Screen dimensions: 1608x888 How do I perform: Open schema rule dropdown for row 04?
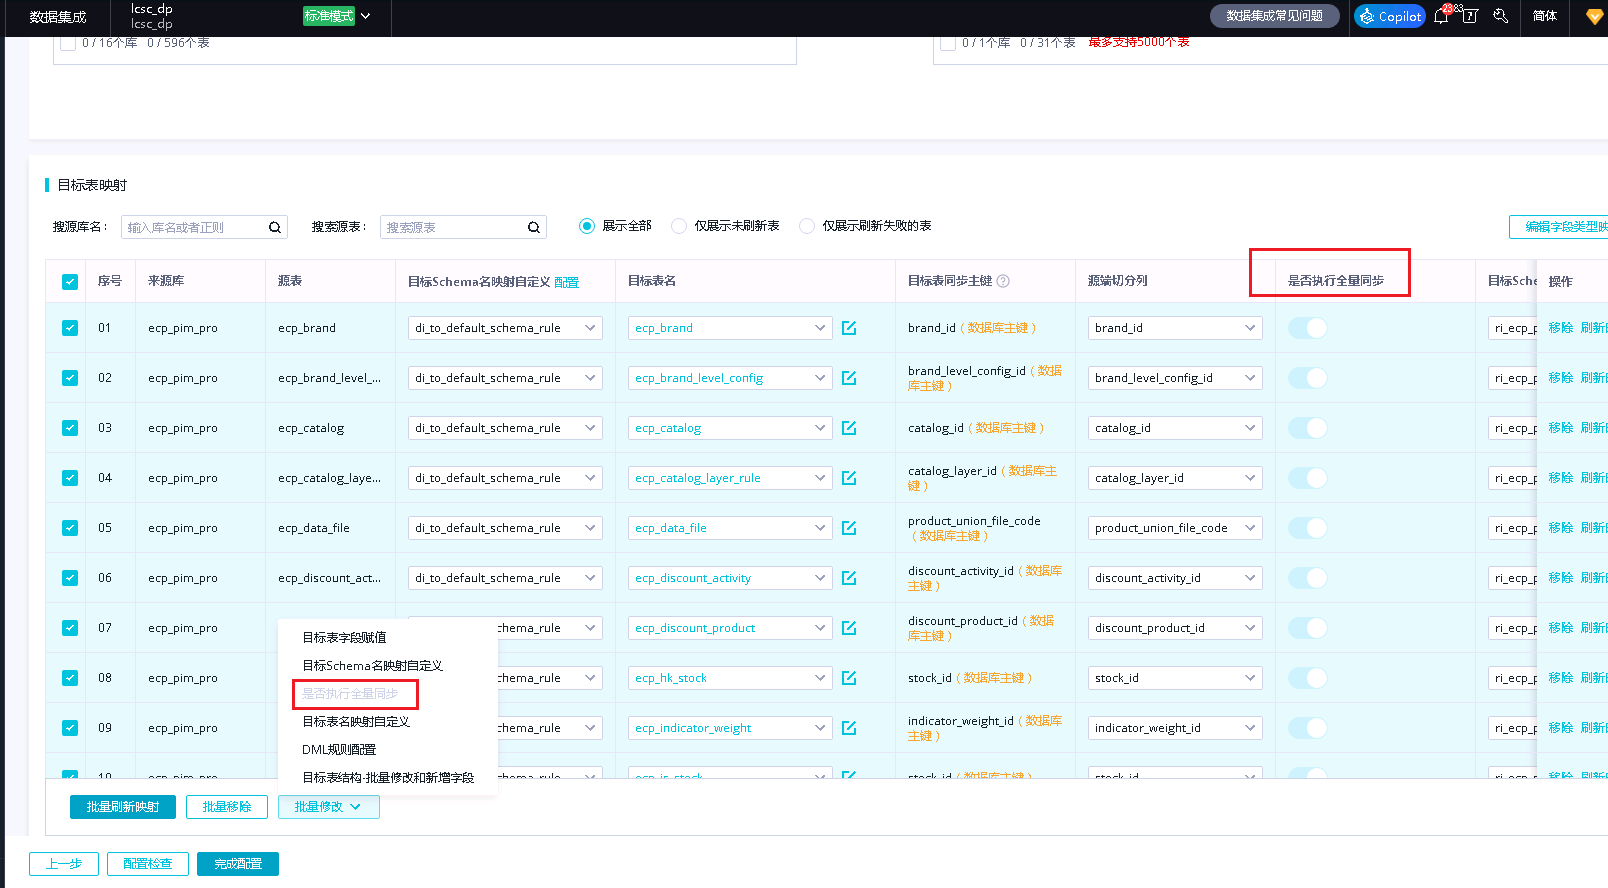505,478
